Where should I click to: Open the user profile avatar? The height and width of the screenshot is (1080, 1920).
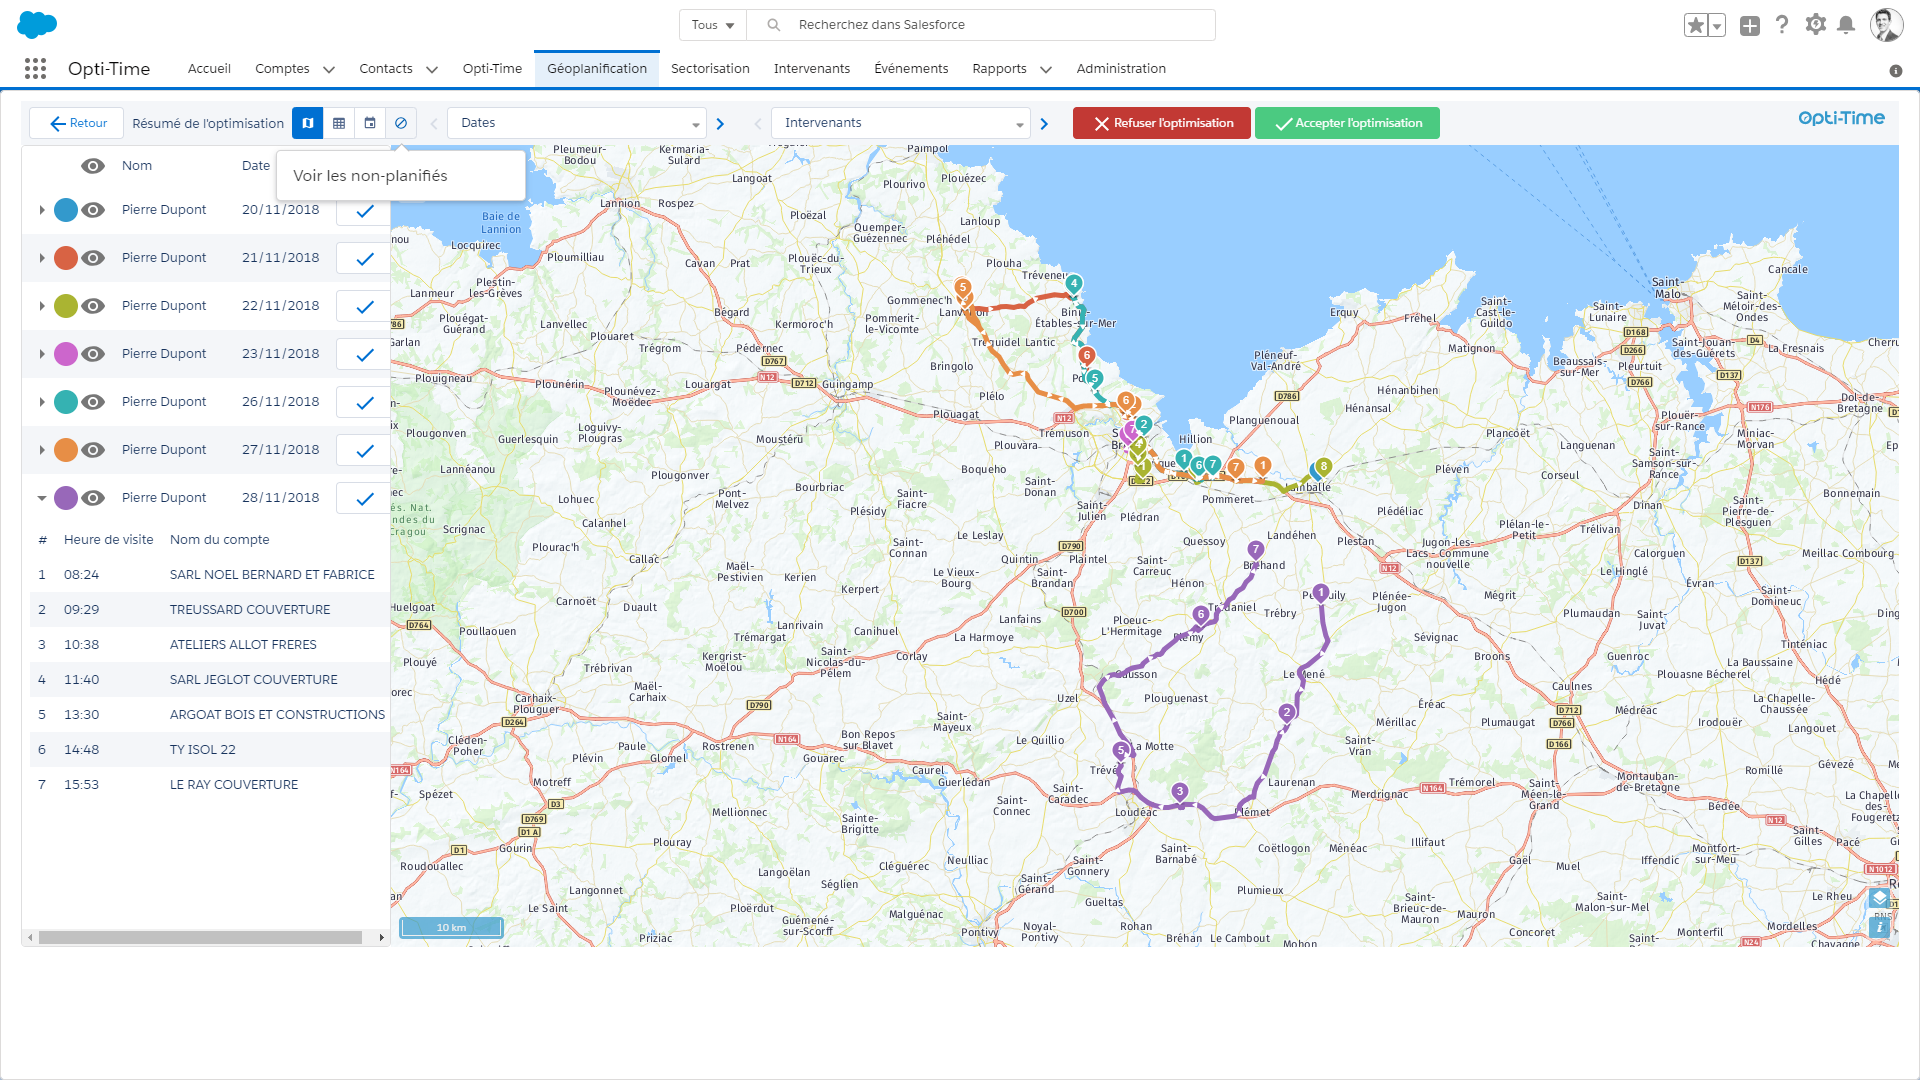(1886, 25)
